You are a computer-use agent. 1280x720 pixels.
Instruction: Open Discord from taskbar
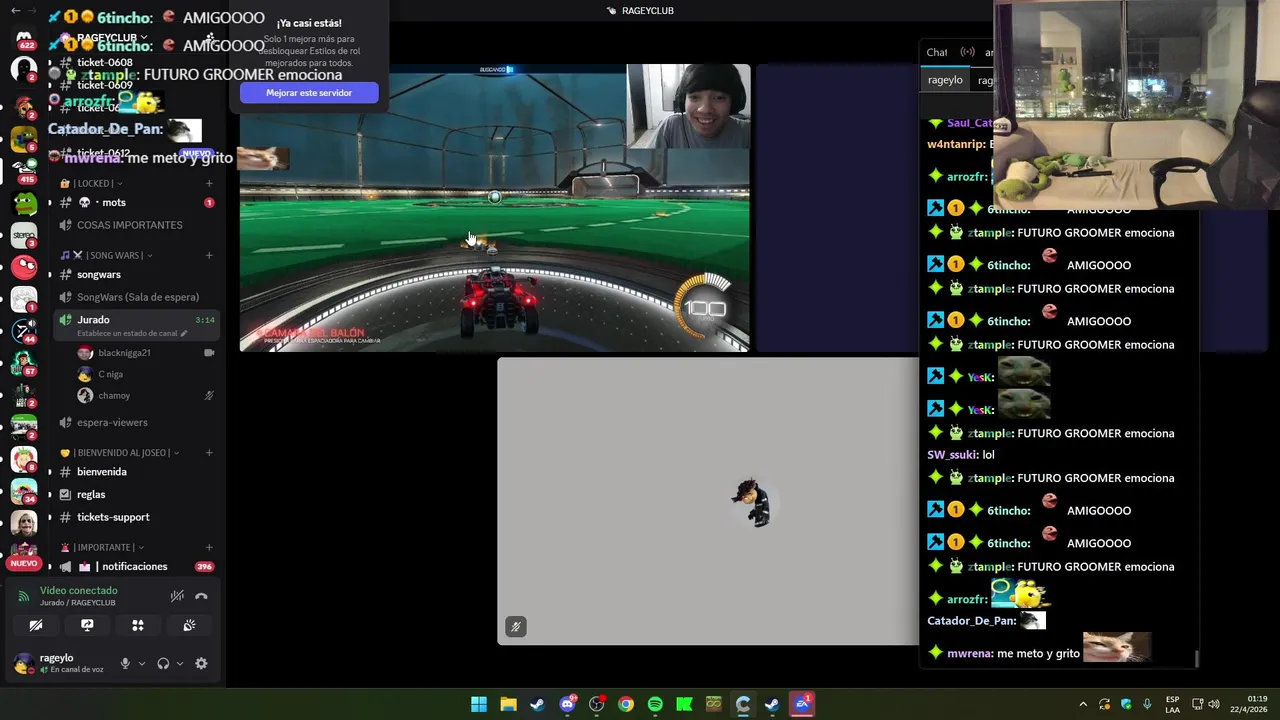567,704
